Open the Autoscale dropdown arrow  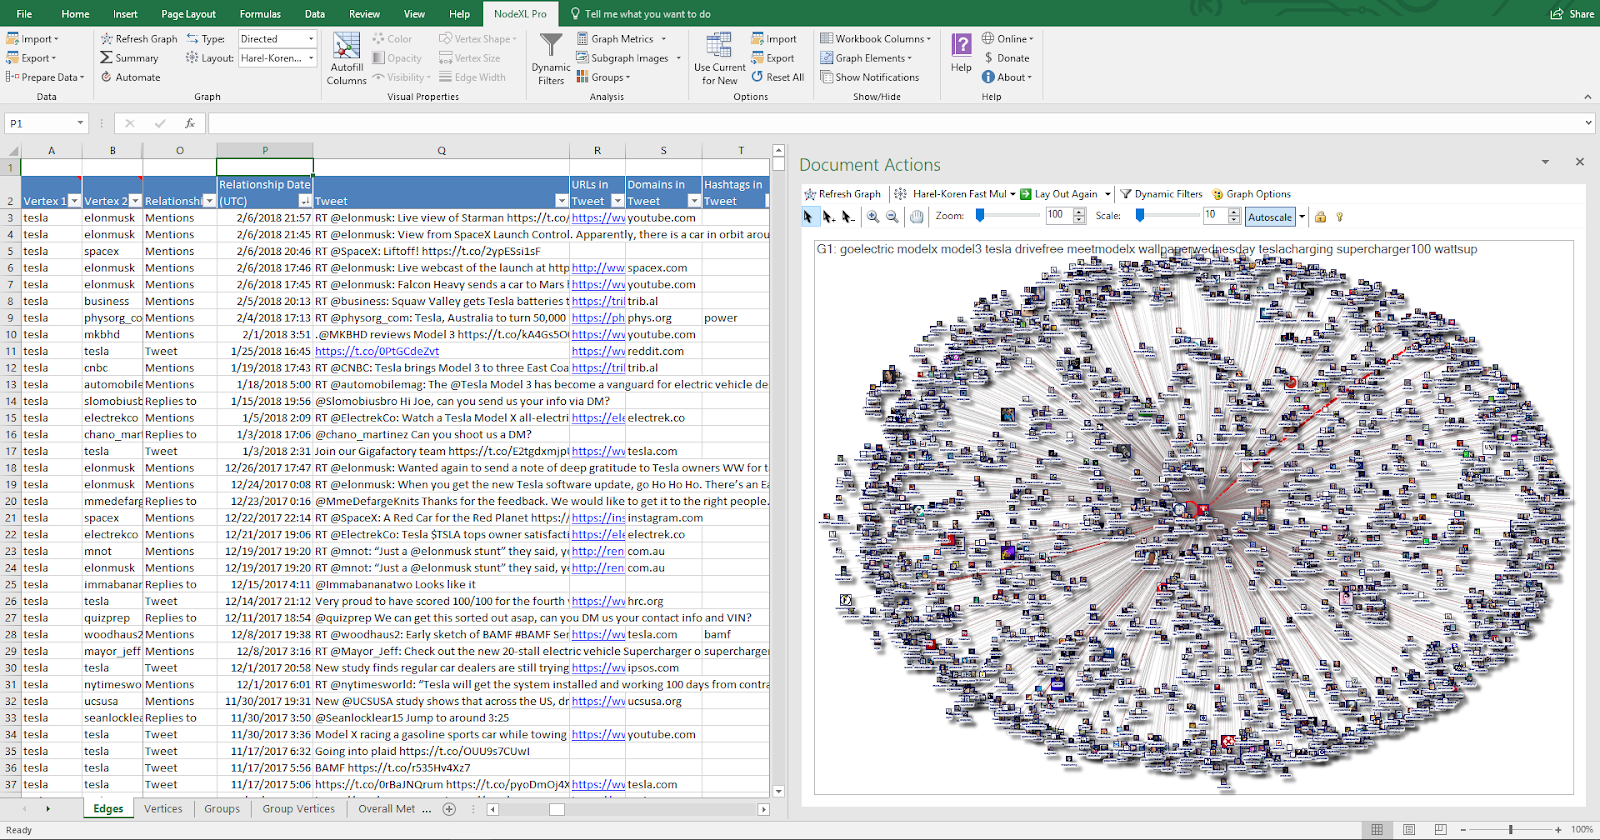pyautogui.click(x=1302, y=217)
